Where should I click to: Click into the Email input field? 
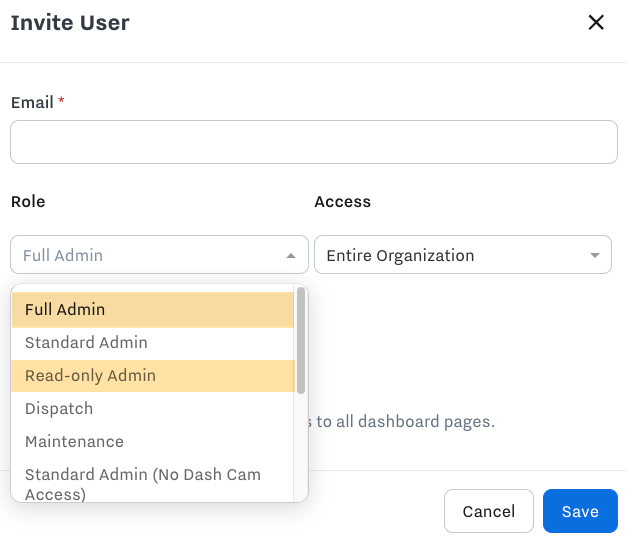click(313, 142)
